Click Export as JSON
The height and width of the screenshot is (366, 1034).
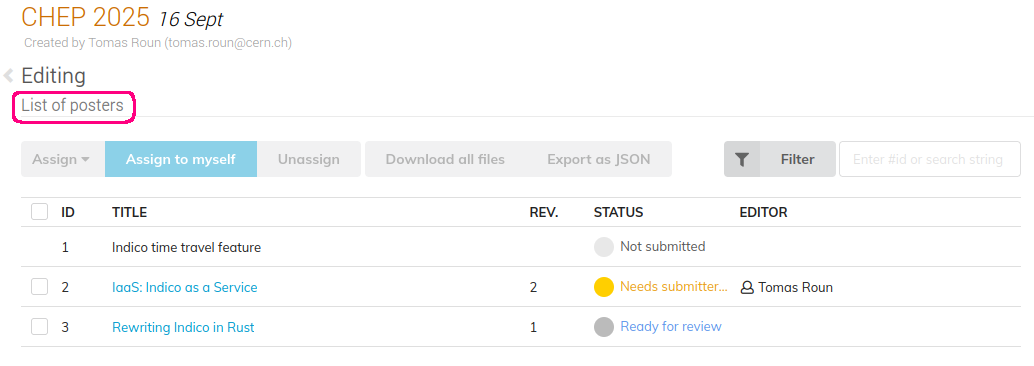coord(599,159)
